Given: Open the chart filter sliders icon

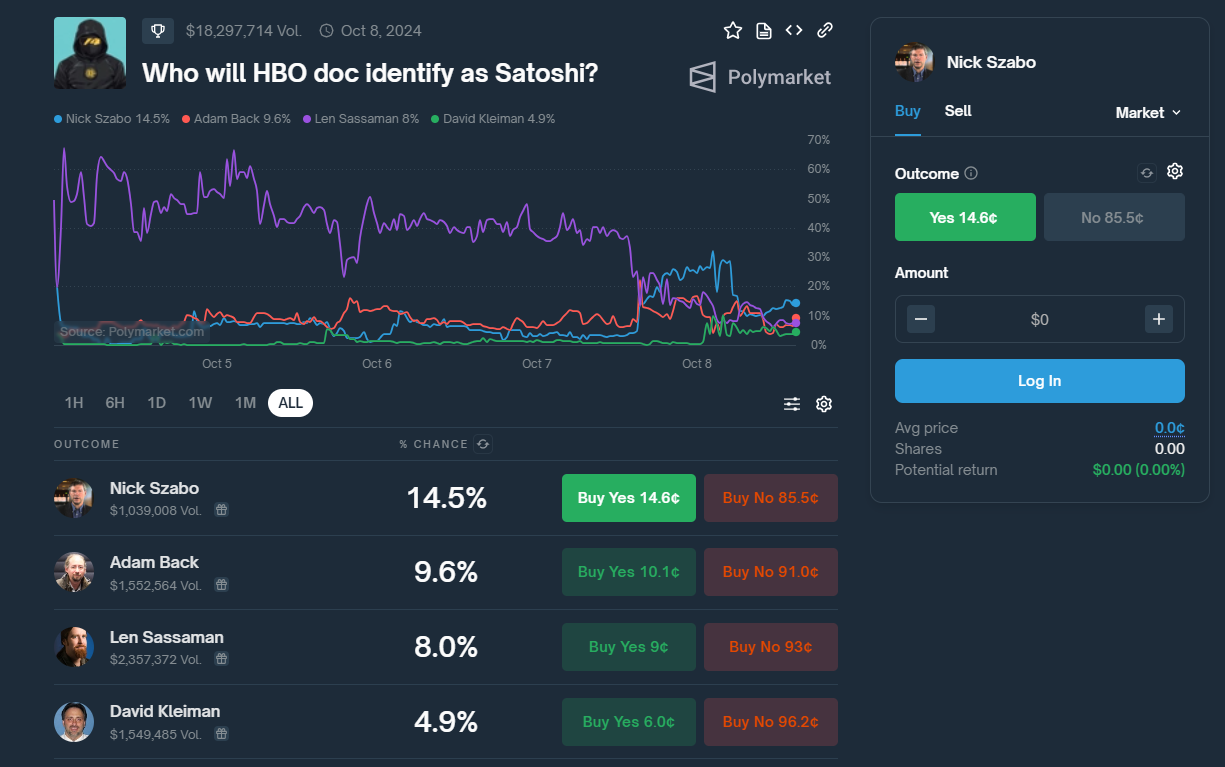Looking at the screenshot, I should tap(792, 404).
